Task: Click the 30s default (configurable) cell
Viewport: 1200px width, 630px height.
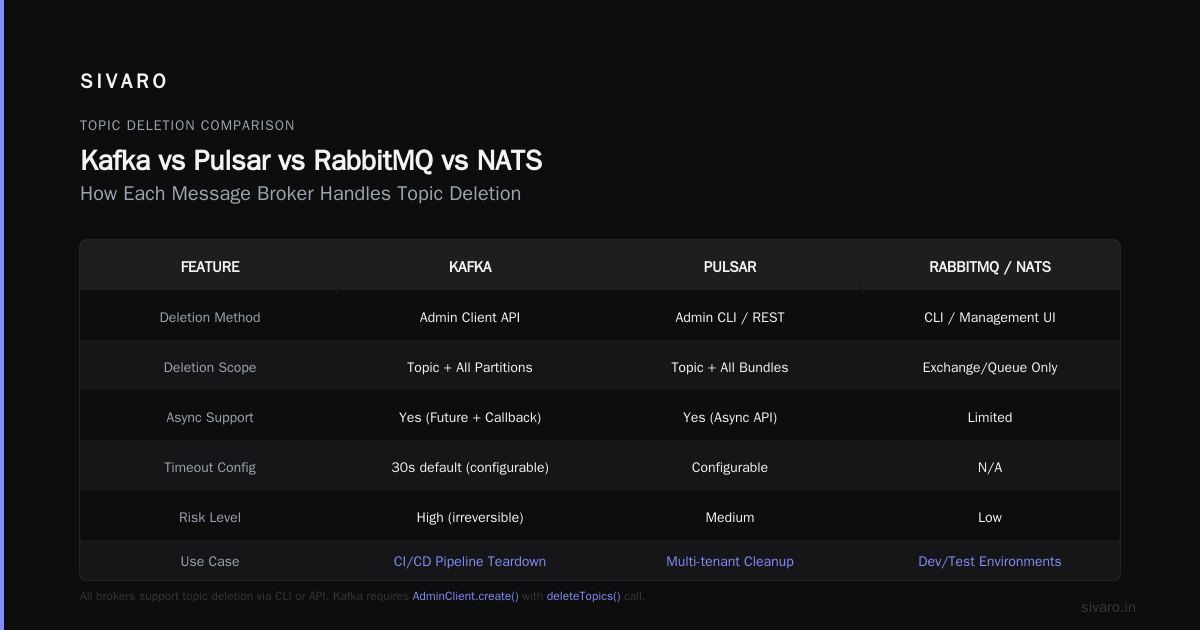Action: [470, 467]
